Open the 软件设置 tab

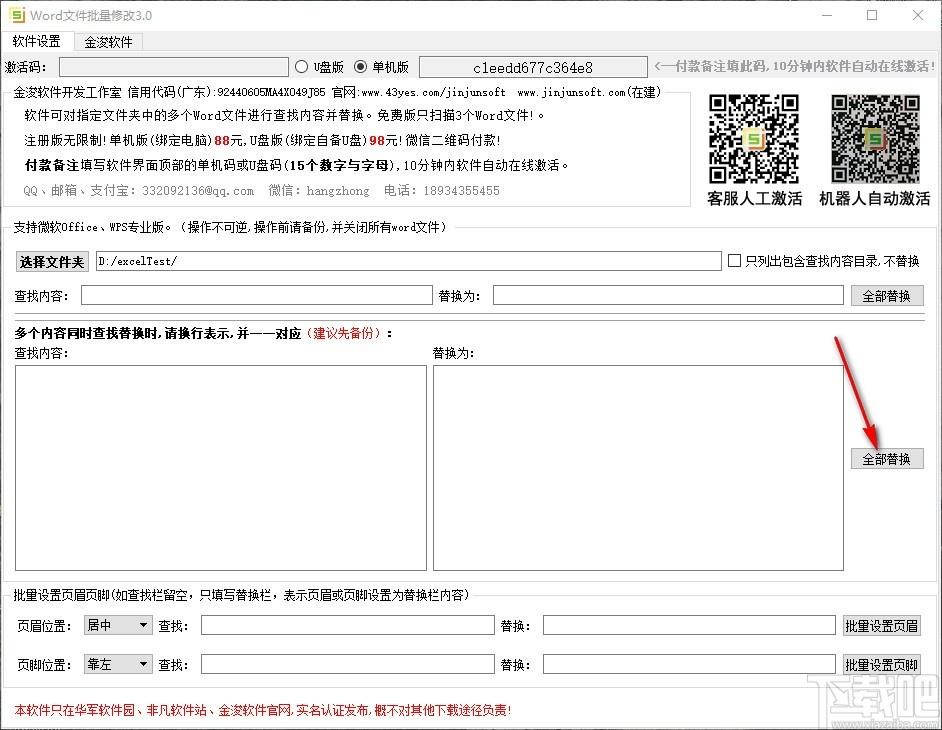click(x=37, y=41)
